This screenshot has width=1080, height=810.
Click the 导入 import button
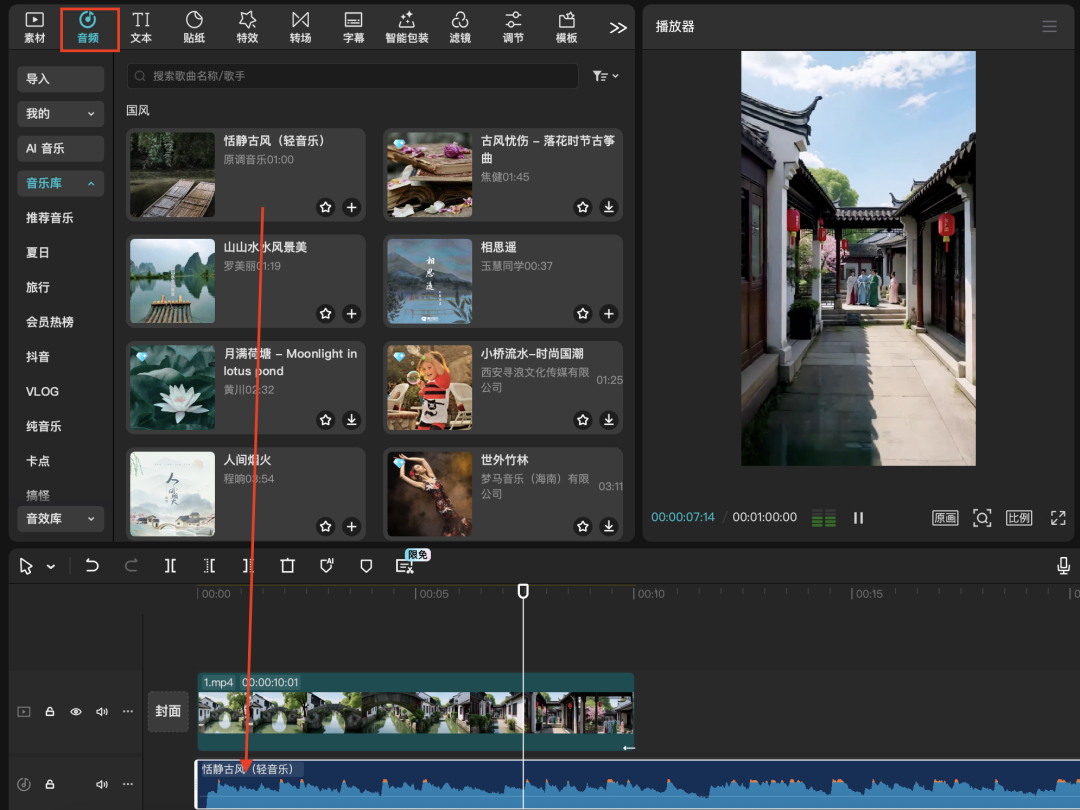(61, 79)
